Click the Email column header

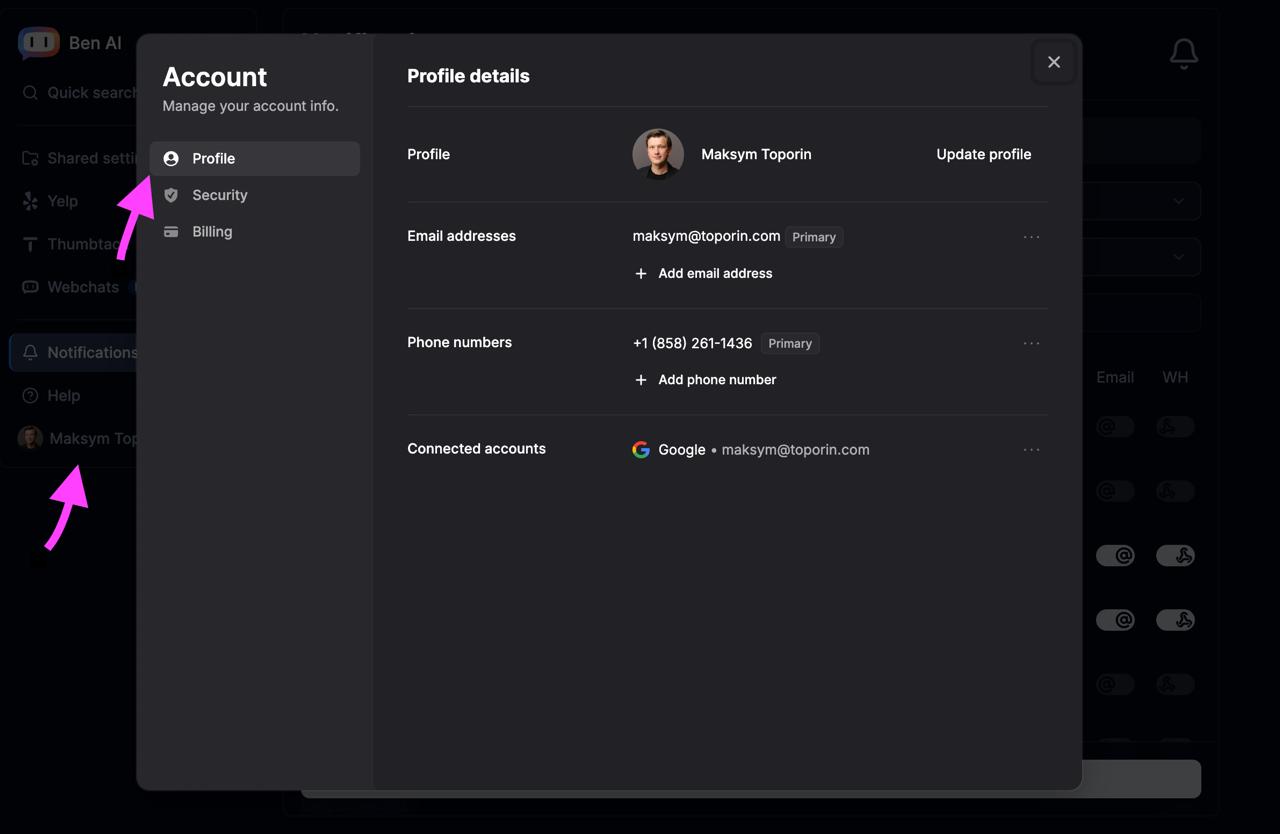pyautogui.click(x=1115, y=377)
